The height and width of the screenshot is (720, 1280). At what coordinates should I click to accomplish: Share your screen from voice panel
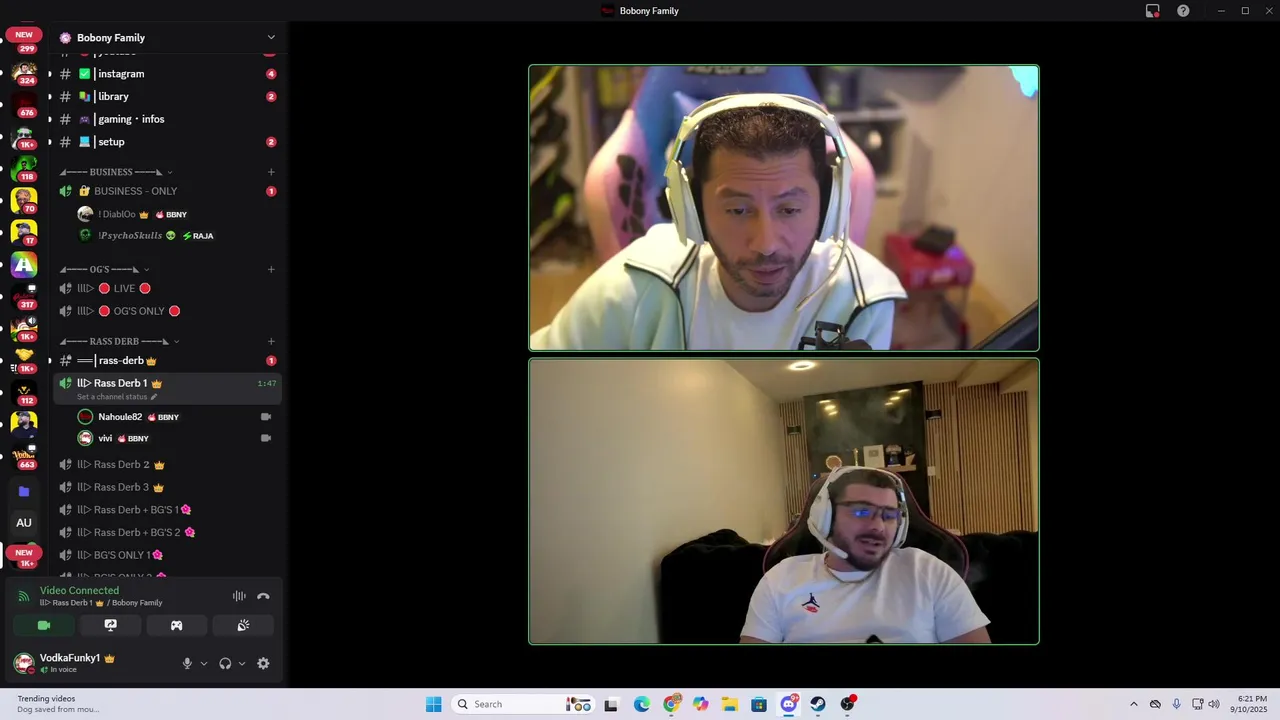[x=110, y=625]
